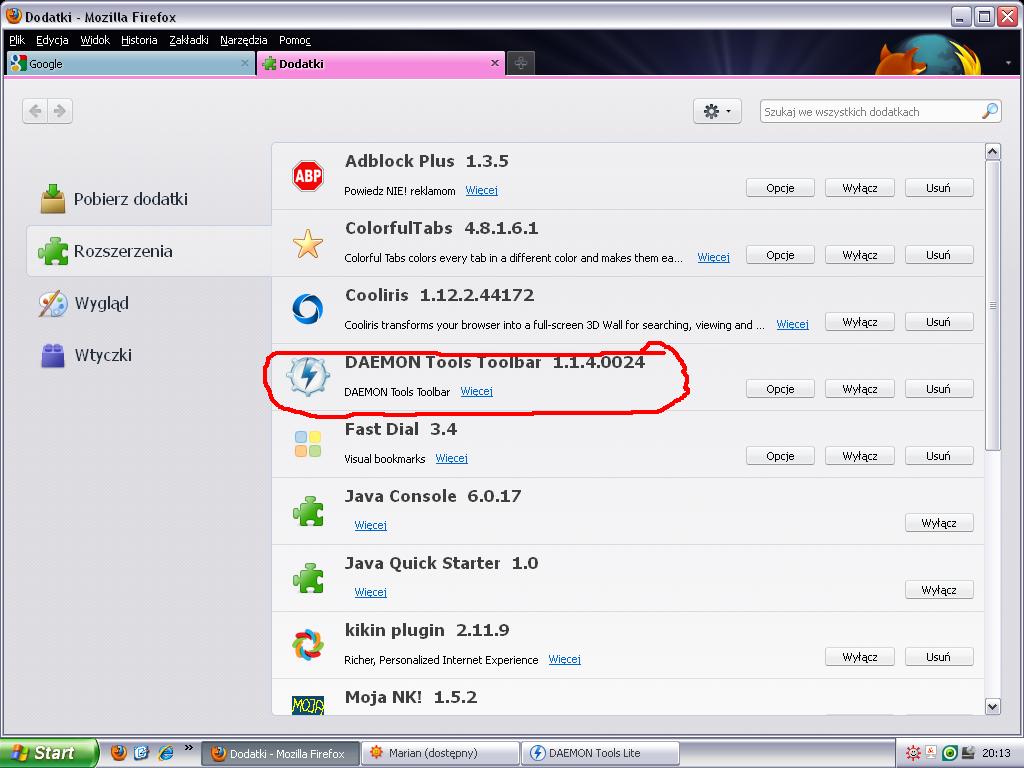Viewport: 1024px width, 768px height.
Task: Disable Adblock Plus with Wyłącz
Action: click(859, 188)
